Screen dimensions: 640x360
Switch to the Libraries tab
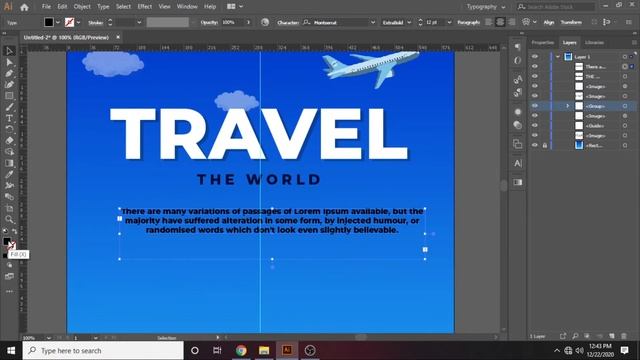click(594, 42)
